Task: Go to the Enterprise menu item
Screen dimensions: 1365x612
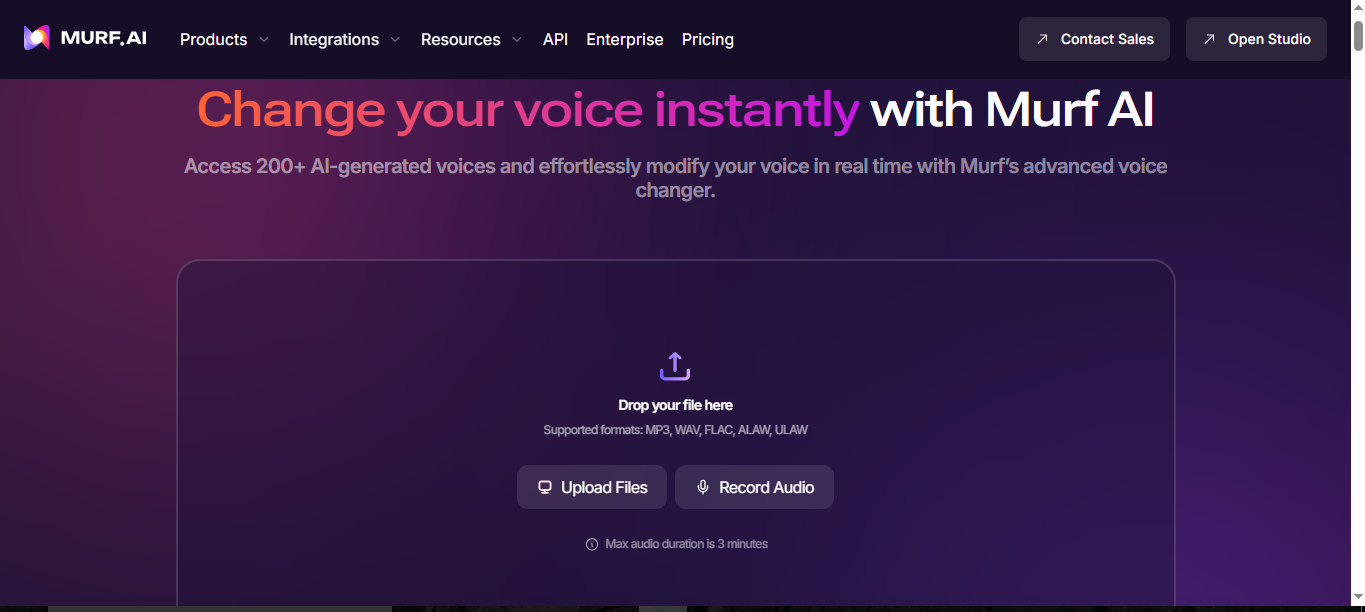Action: 624,39
